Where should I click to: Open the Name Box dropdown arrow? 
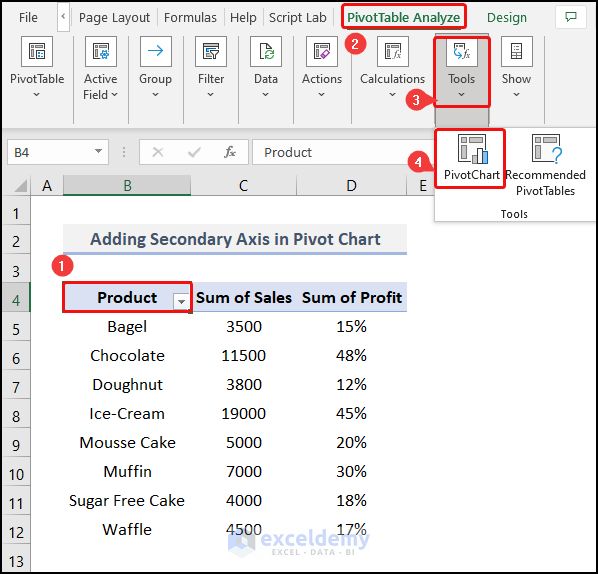tap(98, 151)
